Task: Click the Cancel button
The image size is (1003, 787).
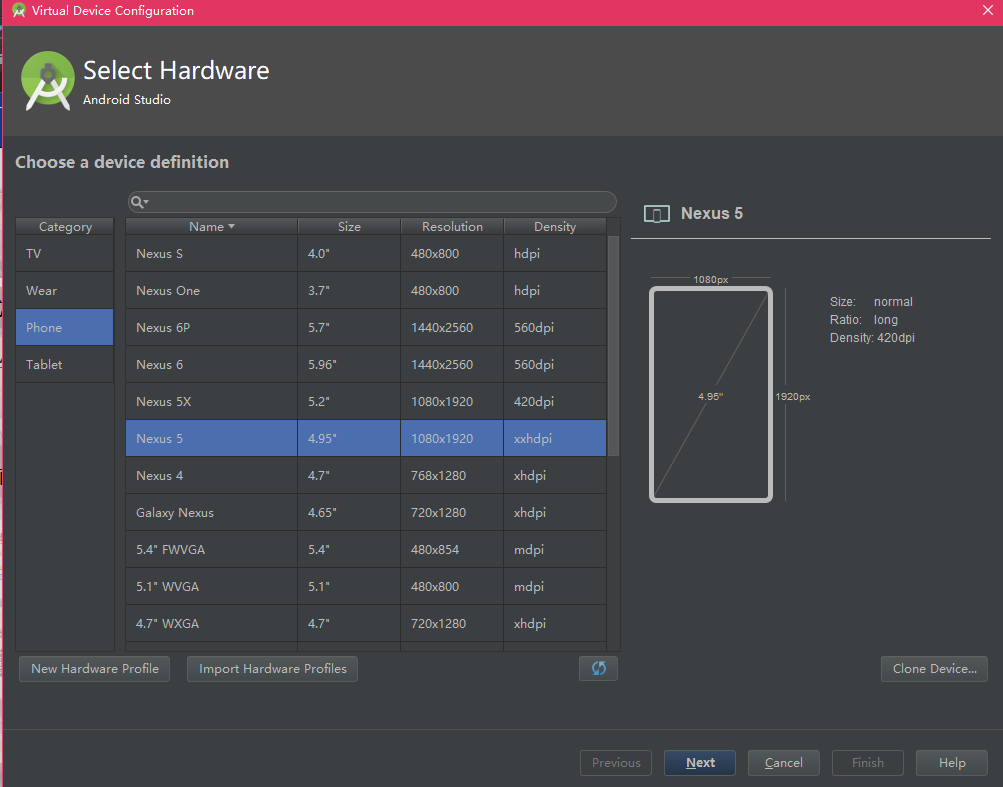Action: pyautogui.click(x=784, y=763)
